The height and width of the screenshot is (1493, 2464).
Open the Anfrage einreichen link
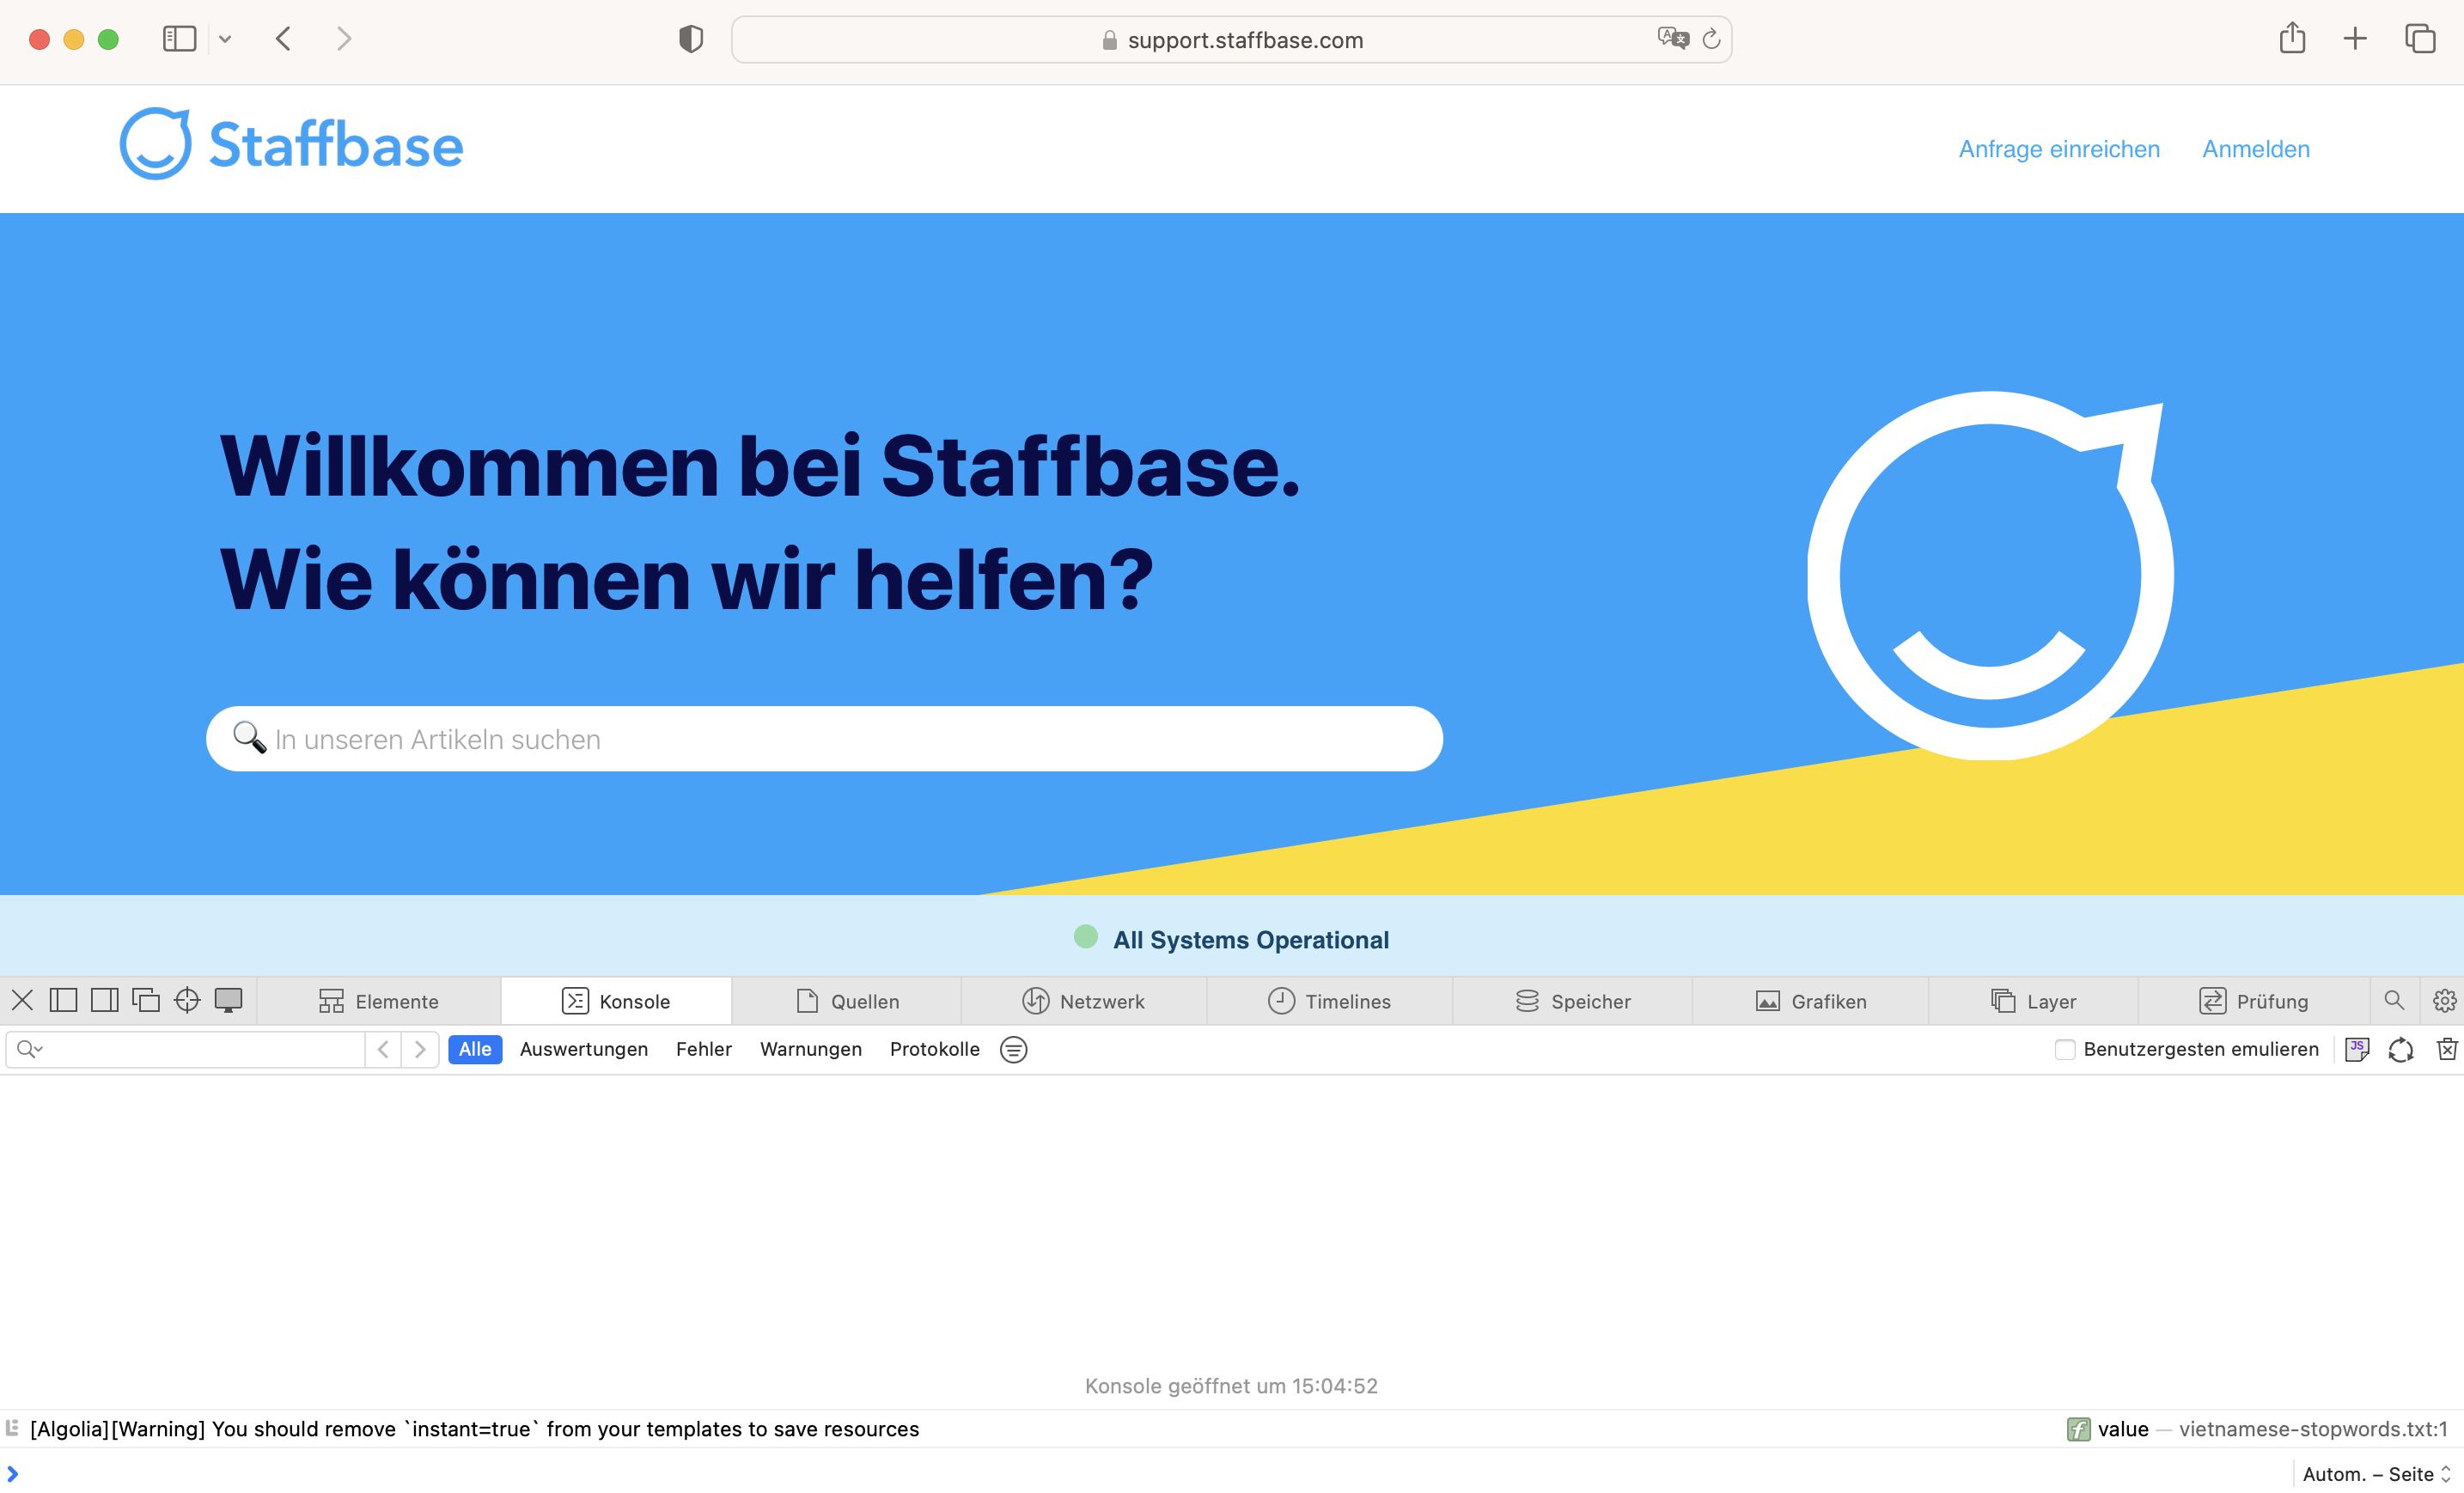pyautogui.click(x=2059, y=149)
